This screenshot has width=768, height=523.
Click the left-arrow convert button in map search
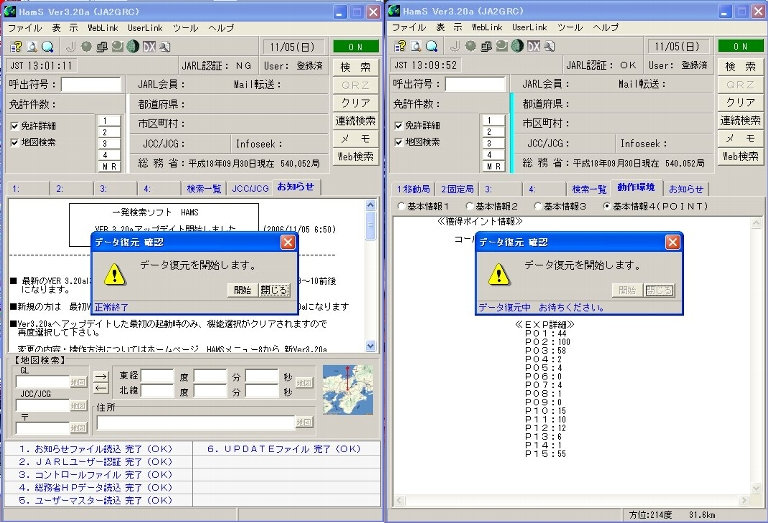100,388
